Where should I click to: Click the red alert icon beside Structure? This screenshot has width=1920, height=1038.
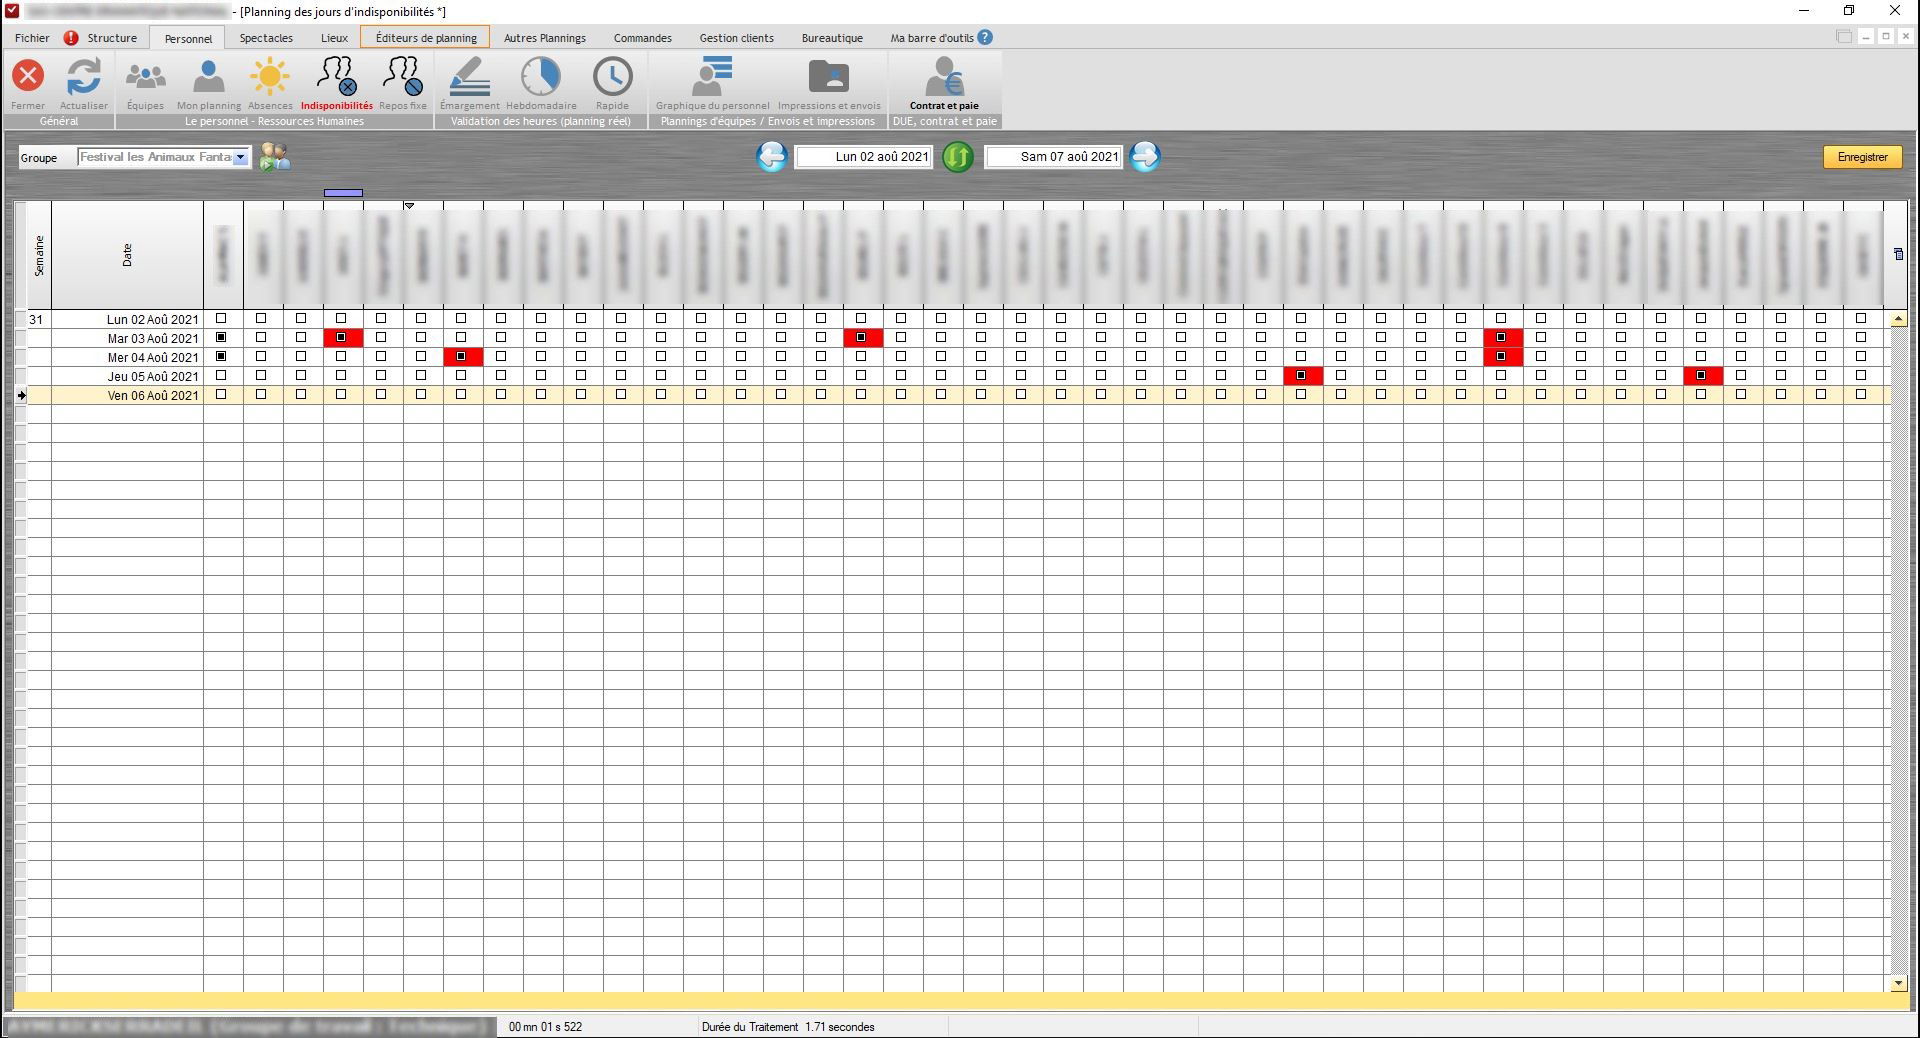pyautogui.click(x=71, y=38)
